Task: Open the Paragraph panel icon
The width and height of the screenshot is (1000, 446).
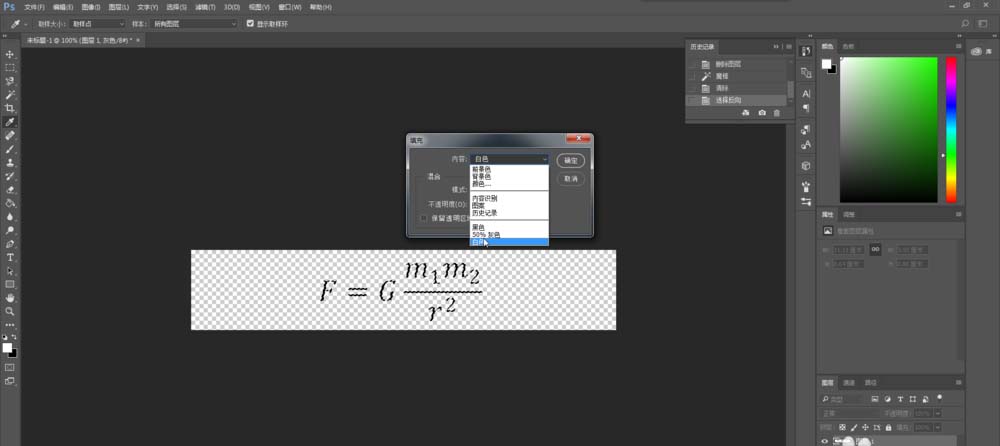Action: (x=806, y=108)
